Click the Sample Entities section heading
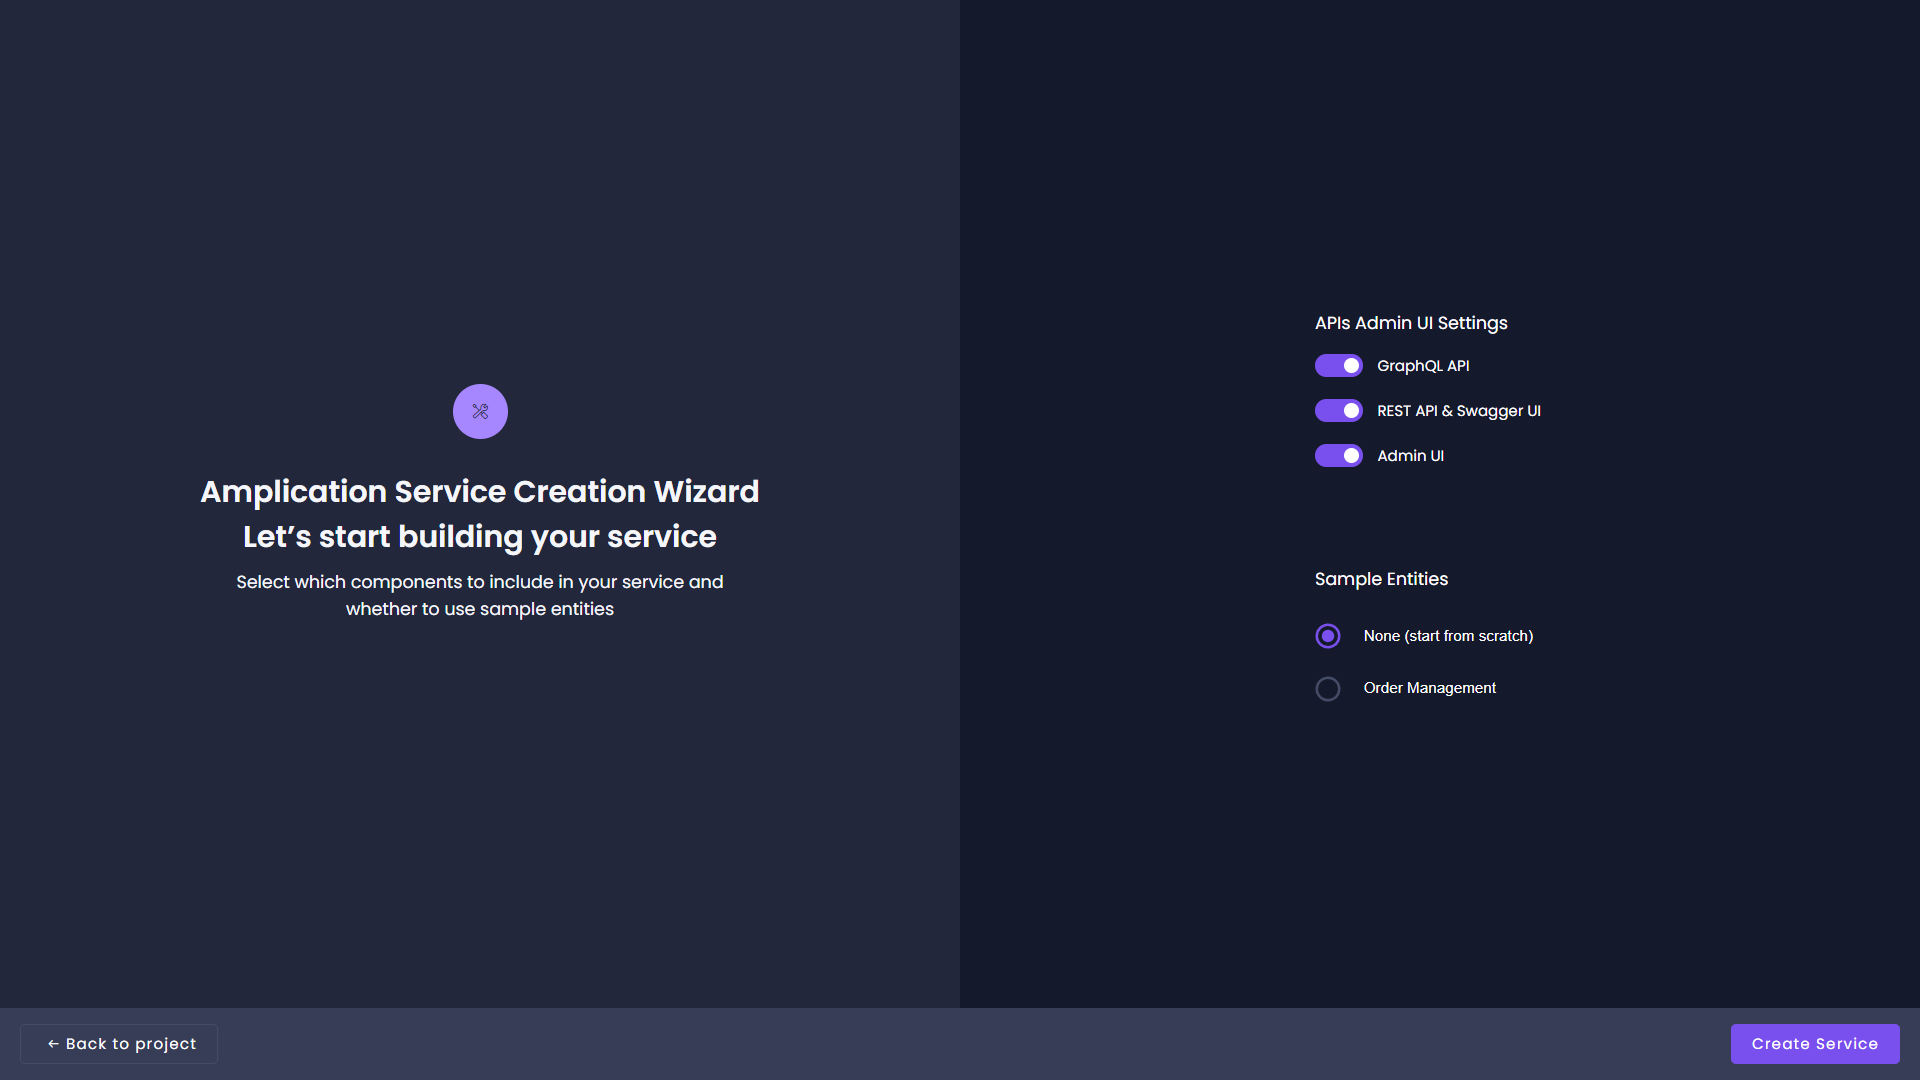Screen dimensions: 1920x1080 point(1380,579)
